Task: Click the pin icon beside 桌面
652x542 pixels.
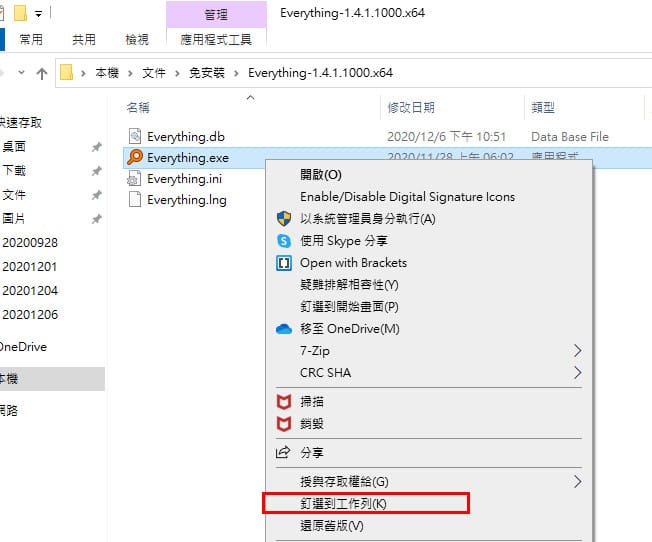Action: click(96, 146)
